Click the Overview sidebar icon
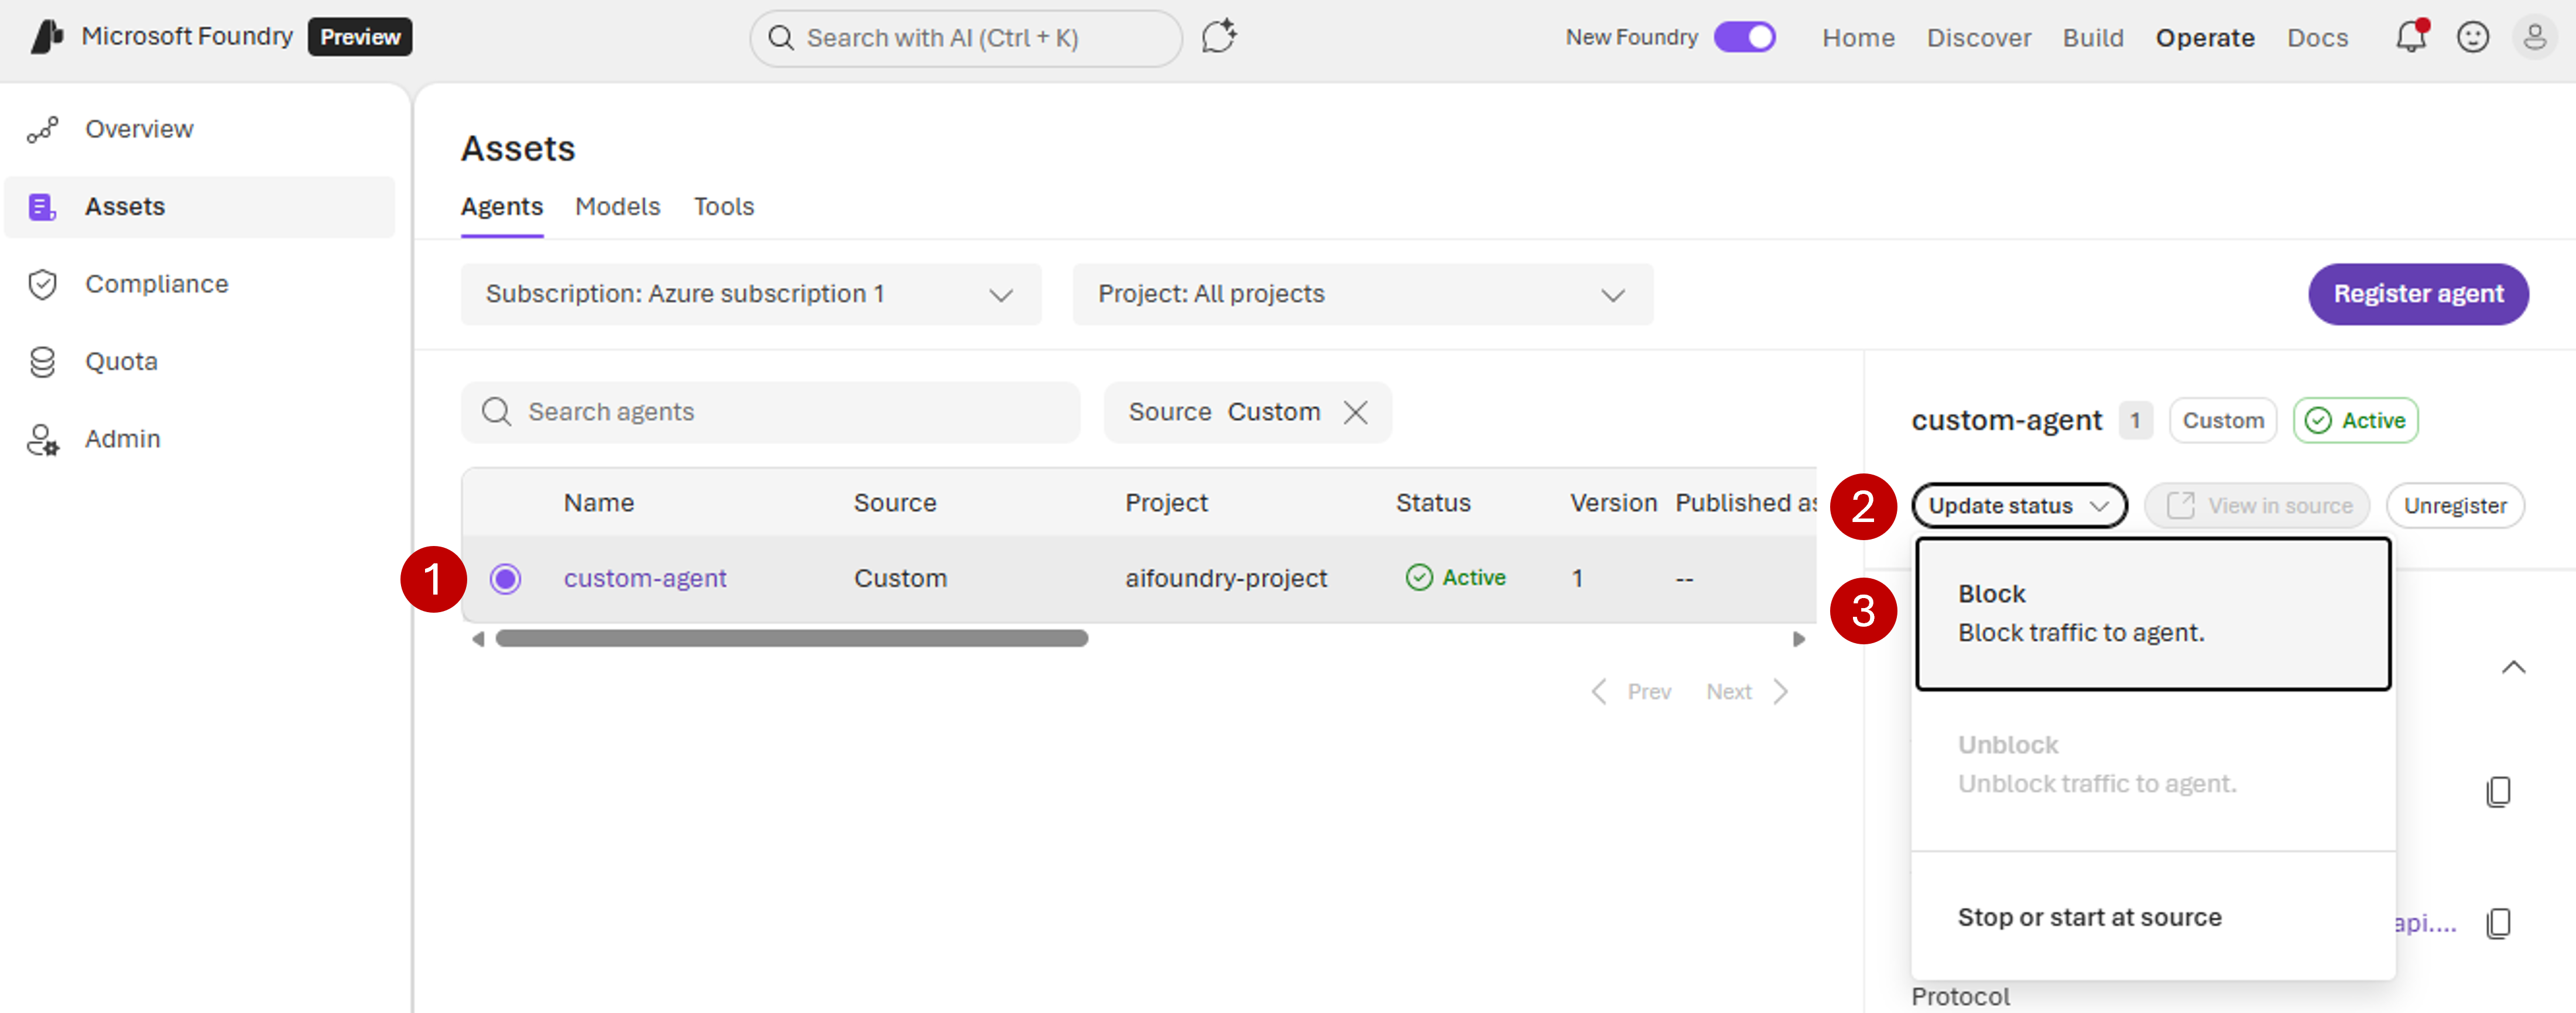Screen dimensions: 2576x1013 point(43,130)
